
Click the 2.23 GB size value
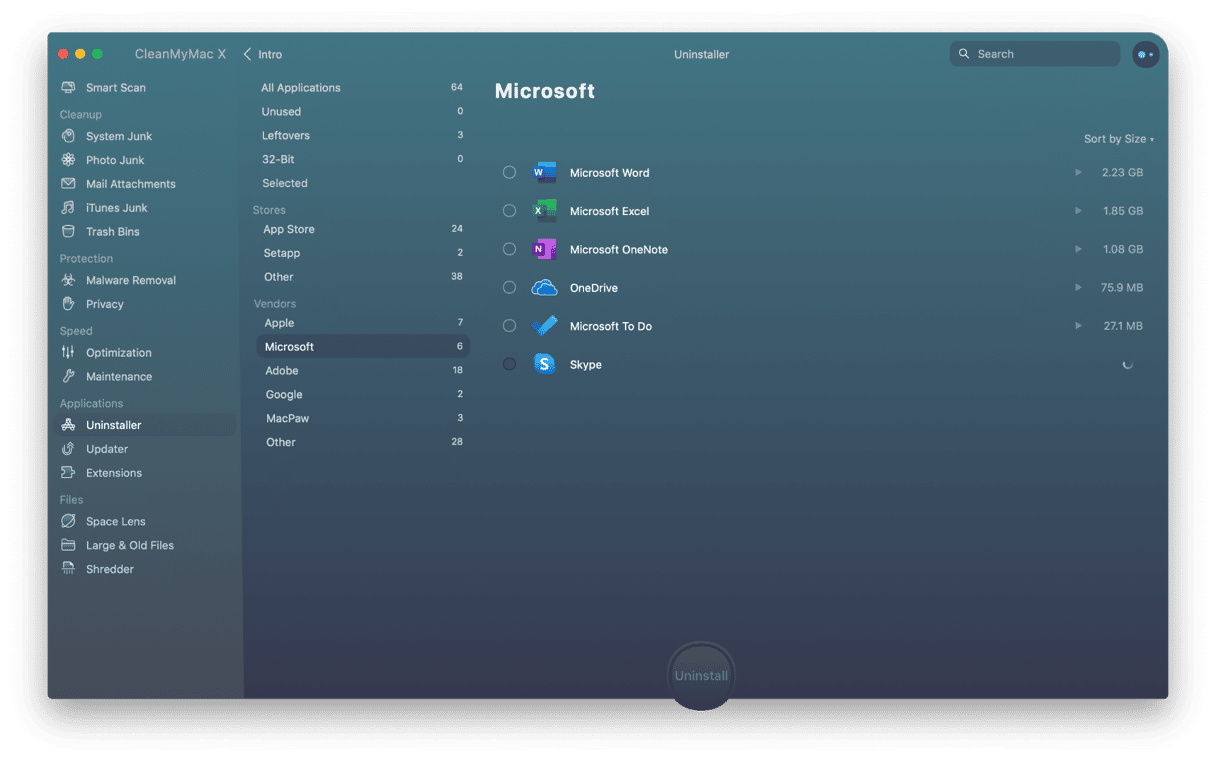(x=1122, y=173)
